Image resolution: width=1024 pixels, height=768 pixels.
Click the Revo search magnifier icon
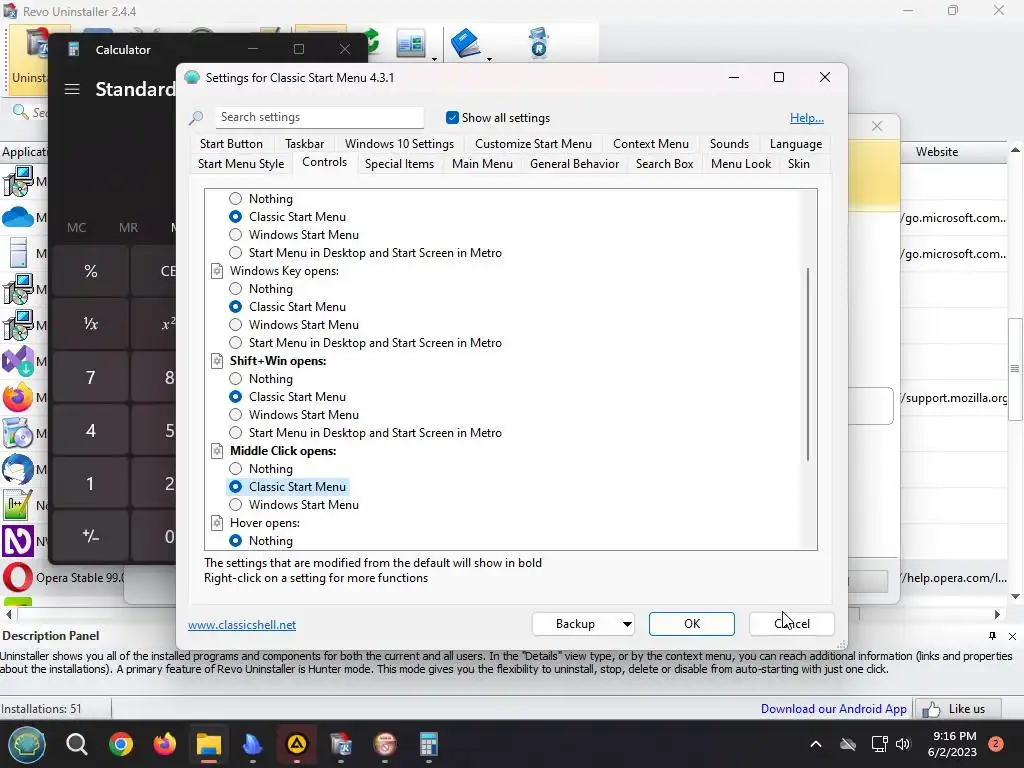pyautogui.click(x=20, y=112)
